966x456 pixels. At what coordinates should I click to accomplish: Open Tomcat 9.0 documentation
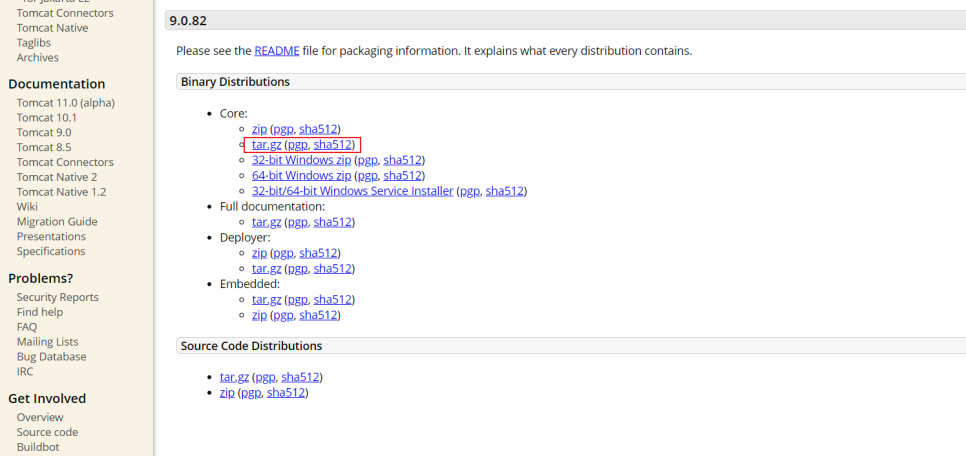point(44,132)
